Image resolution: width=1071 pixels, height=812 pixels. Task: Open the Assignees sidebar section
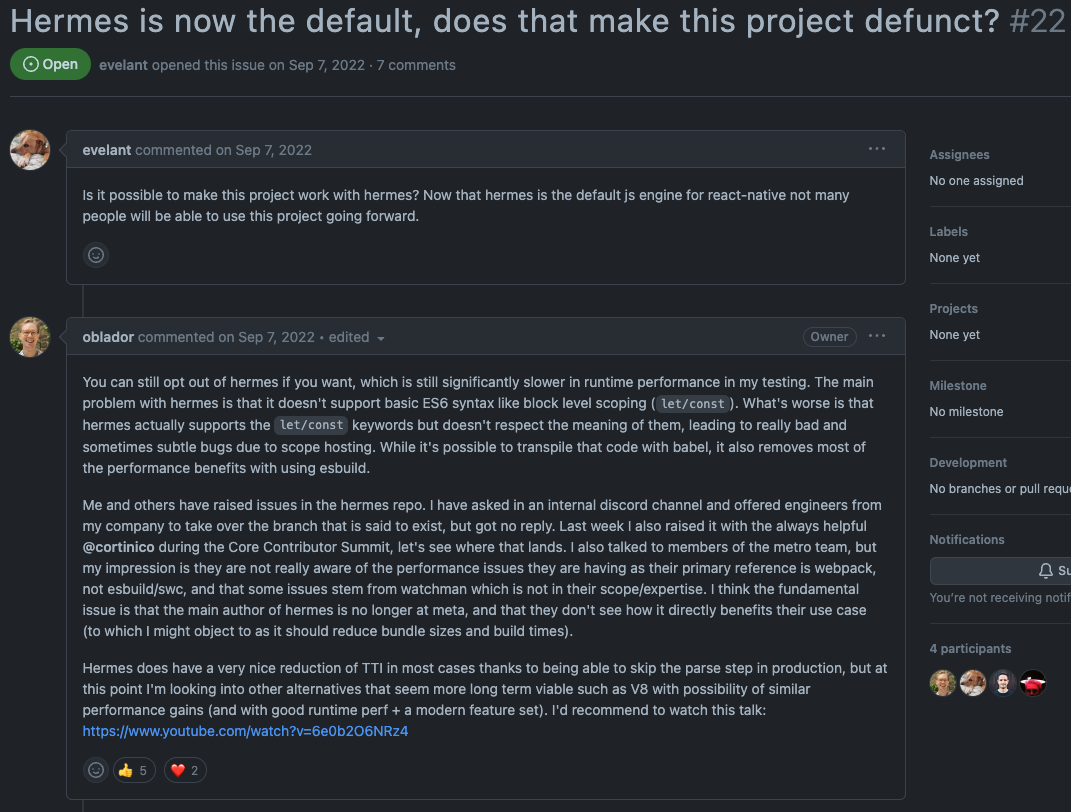coord(959,154)
